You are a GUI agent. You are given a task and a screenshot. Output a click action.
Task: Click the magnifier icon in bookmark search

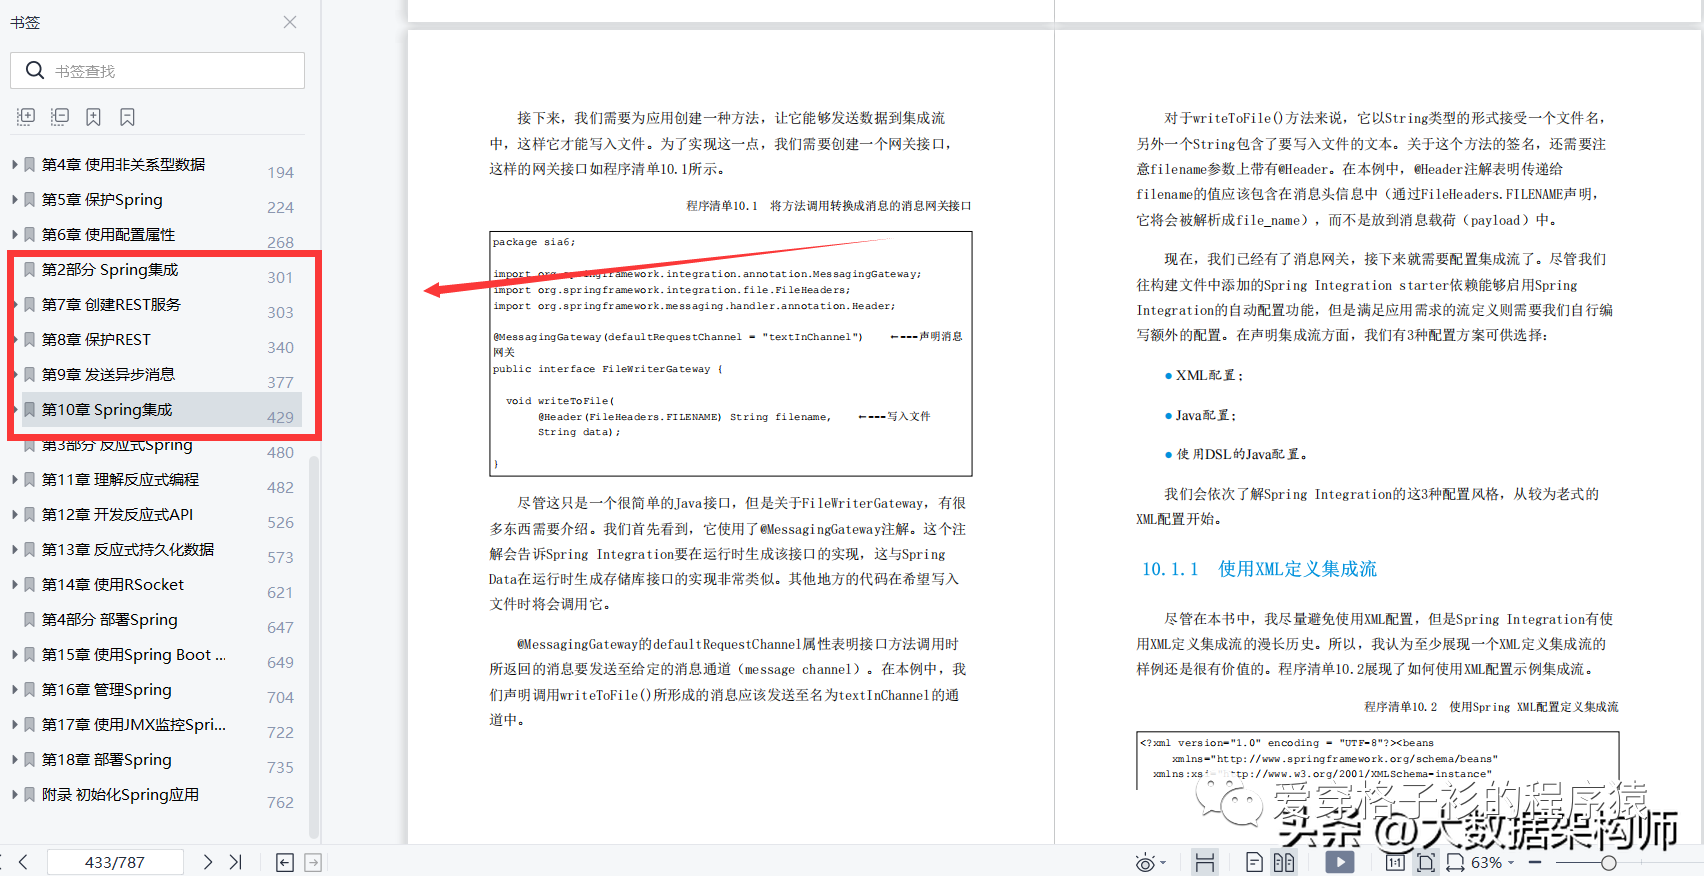pos(35,70)
